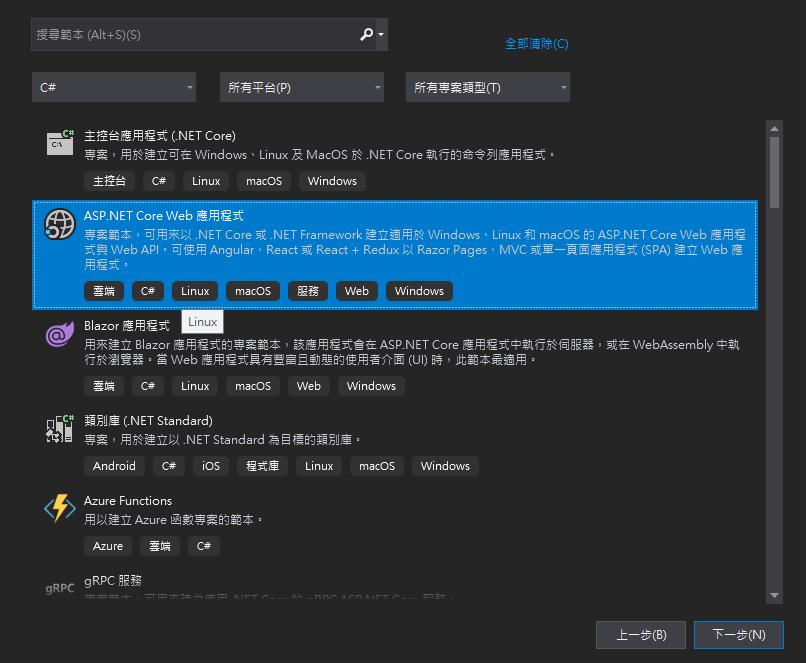
Task: Choose the 主控台應用程式 (.NET Core) title
Action: (160, 136)
